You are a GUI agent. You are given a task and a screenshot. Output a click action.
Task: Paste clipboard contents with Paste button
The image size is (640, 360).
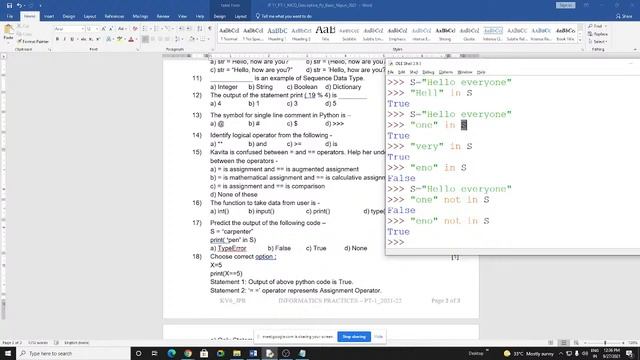click(x=8, y=33)
